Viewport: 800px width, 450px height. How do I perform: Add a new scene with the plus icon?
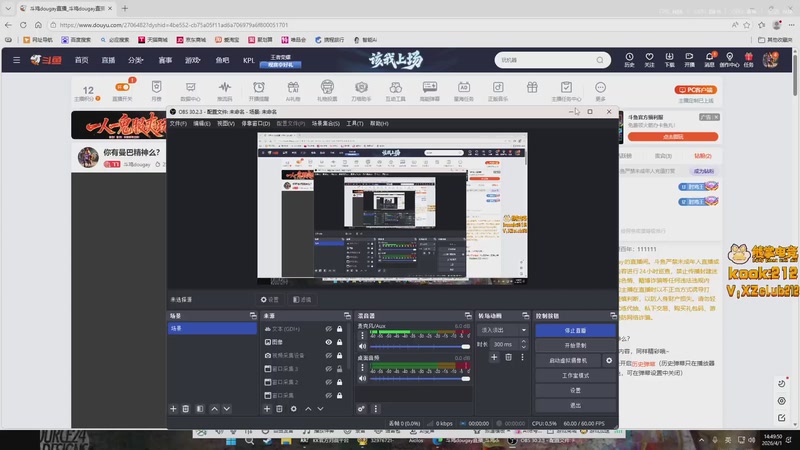click(x=173, y=409)
